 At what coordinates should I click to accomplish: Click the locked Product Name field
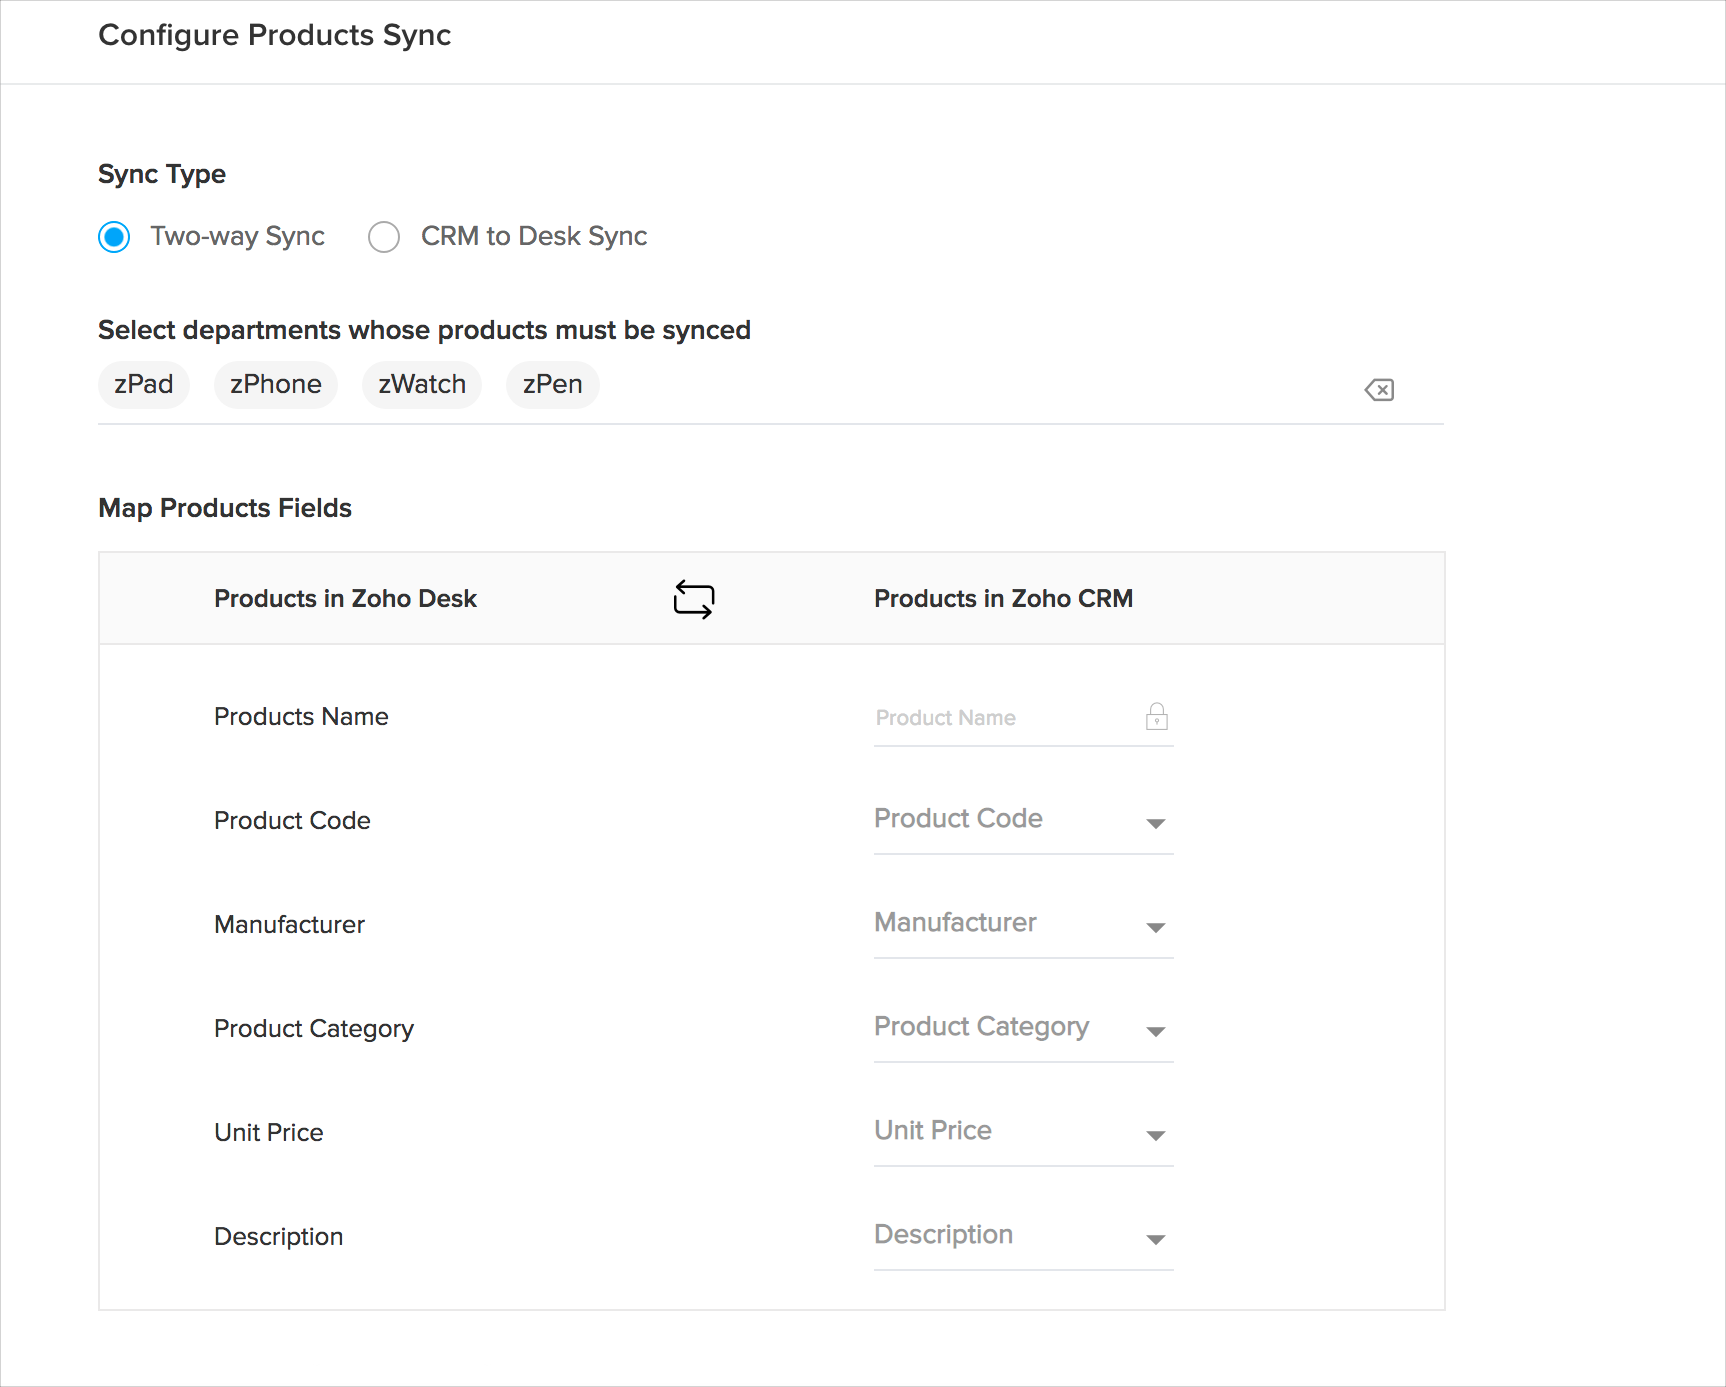pos(1023,718)
